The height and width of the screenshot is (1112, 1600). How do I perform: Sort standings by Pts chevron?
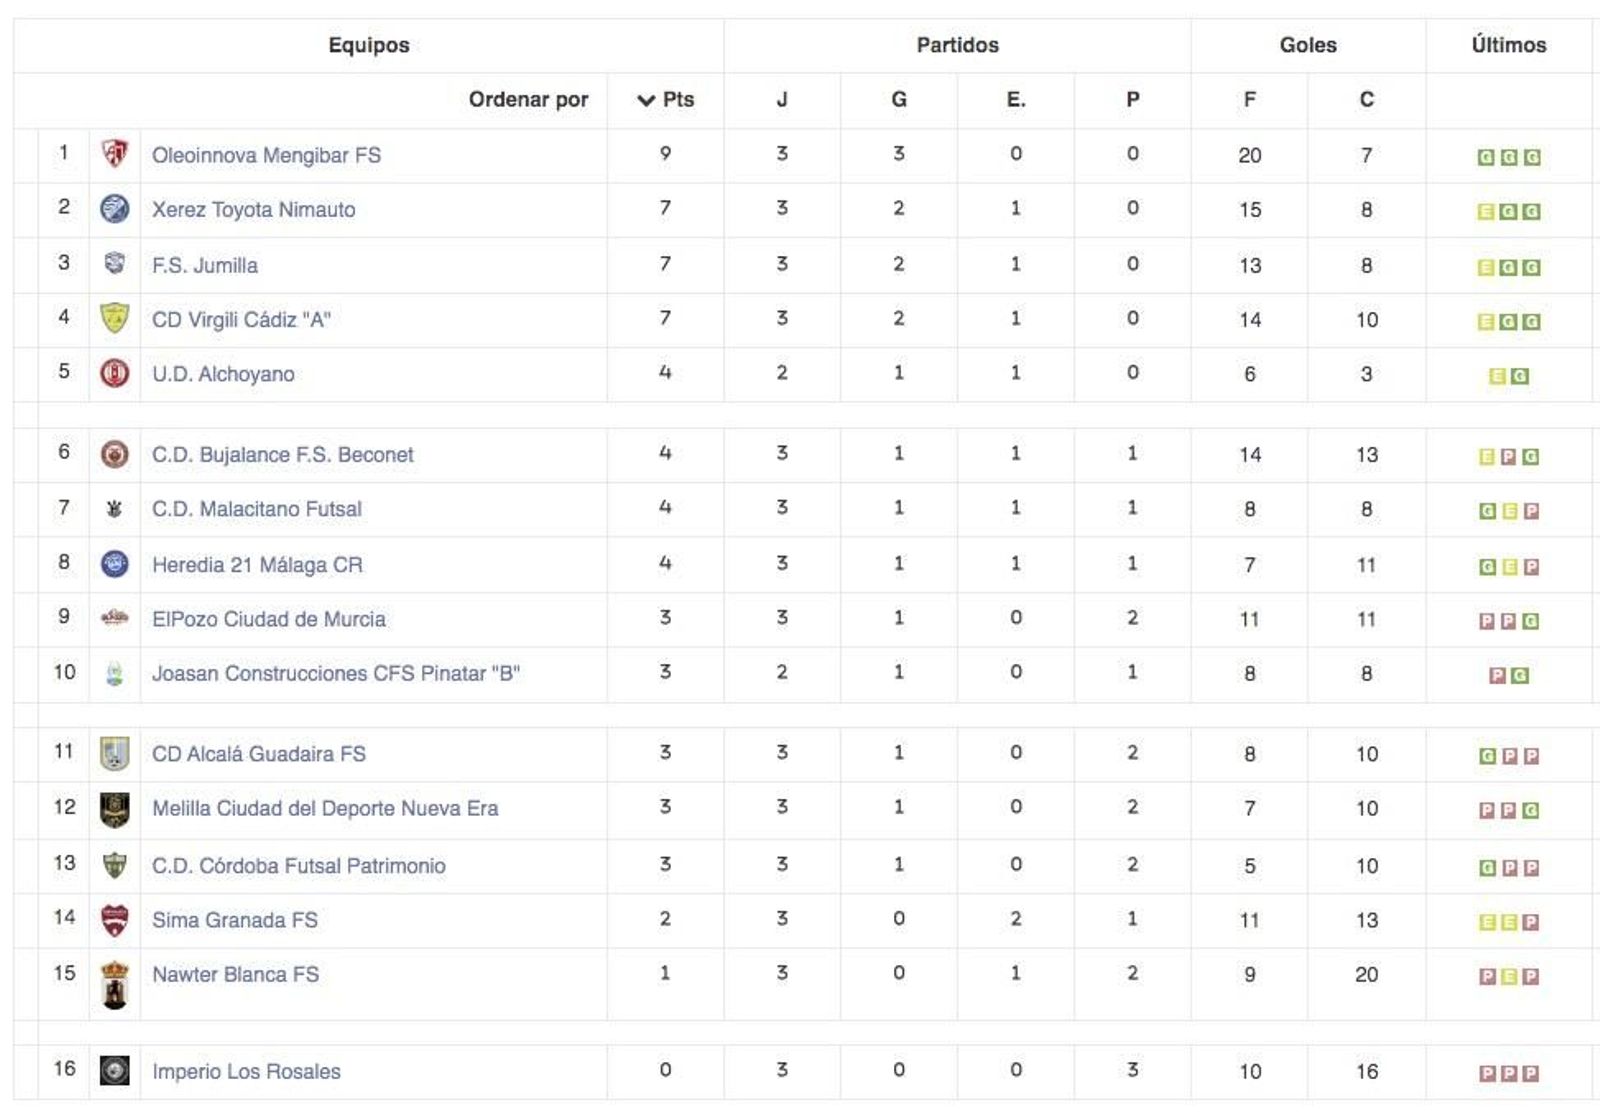coord(646,100)
